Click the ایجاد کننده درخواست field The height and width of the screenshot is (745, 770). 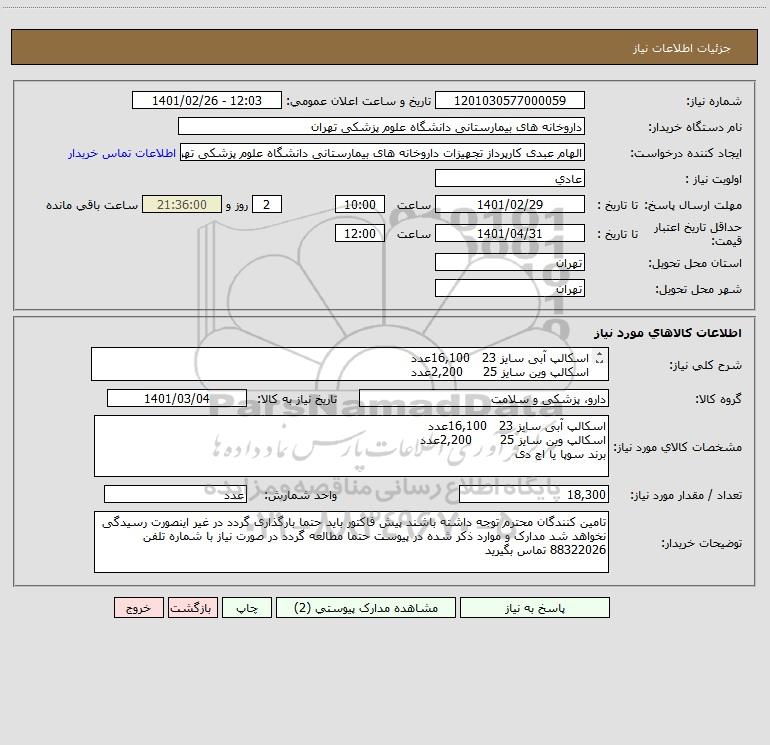[383, 152]
